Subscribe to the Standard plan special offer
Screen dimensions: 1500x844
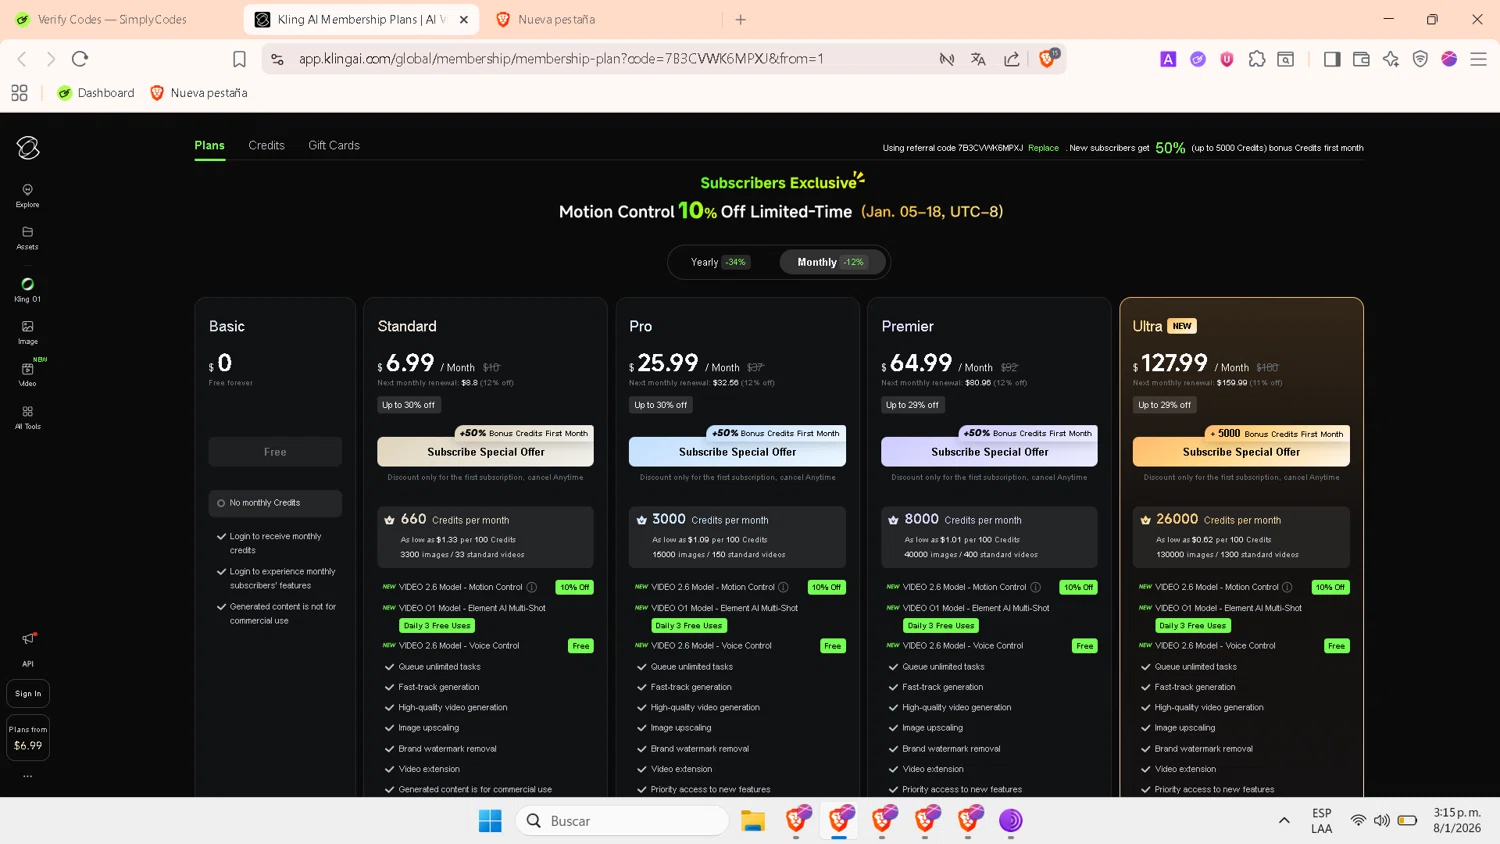[x=485, y=452]
